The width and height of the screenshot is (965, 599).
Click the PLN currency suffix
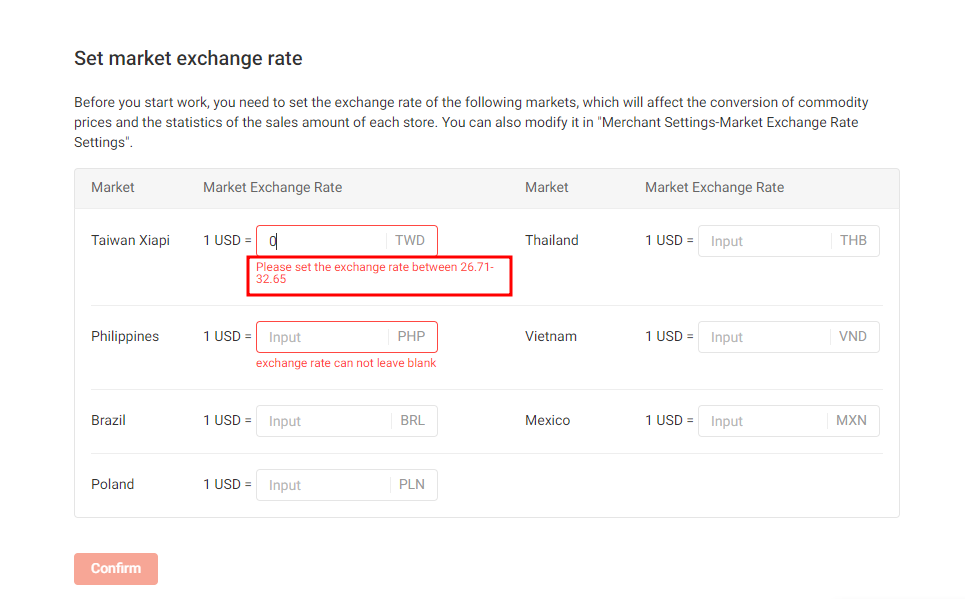coord(412,484)
